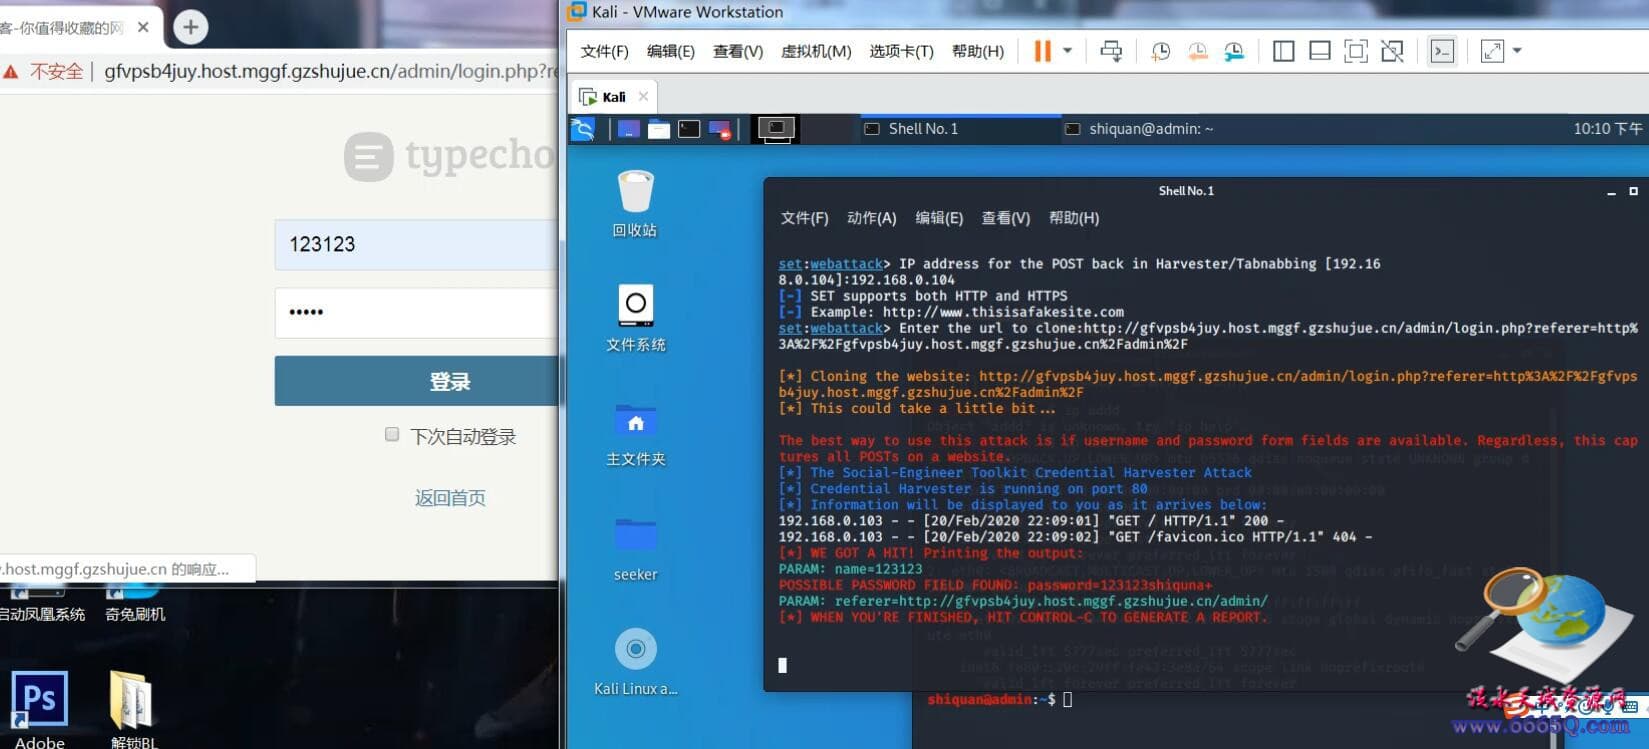Show or hide the VMware library sidebar

coord(1283,51)
